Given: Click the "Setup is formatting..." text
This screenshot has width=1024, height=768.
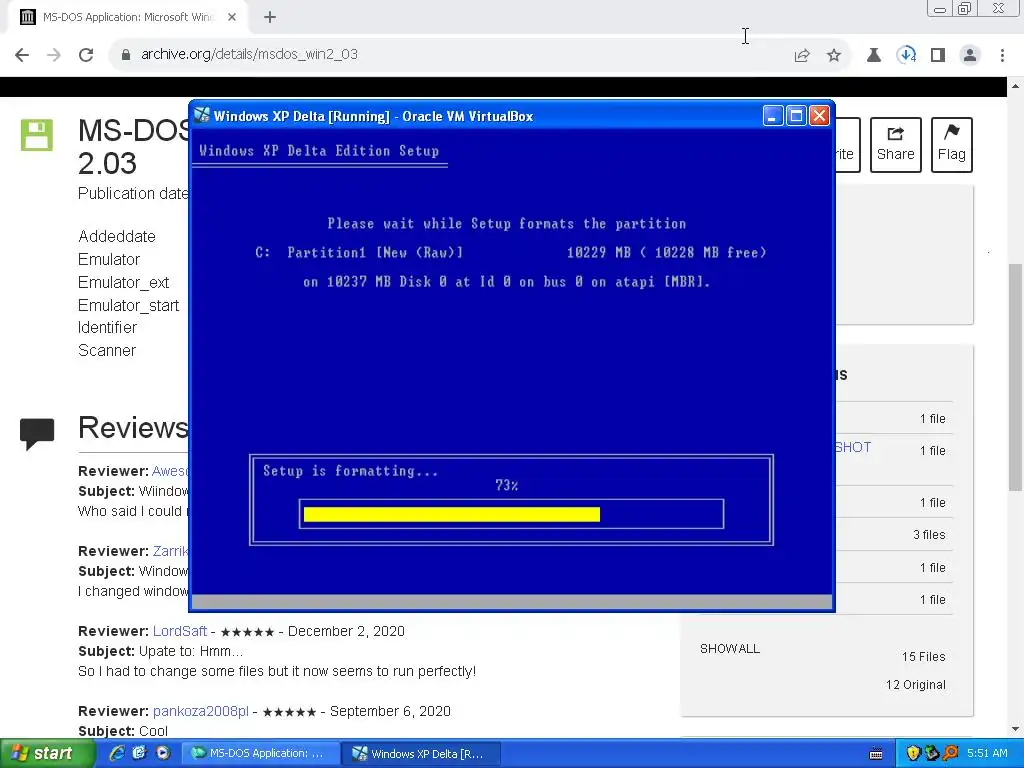Looking at the screenshot, I should (x=350, y=471).
